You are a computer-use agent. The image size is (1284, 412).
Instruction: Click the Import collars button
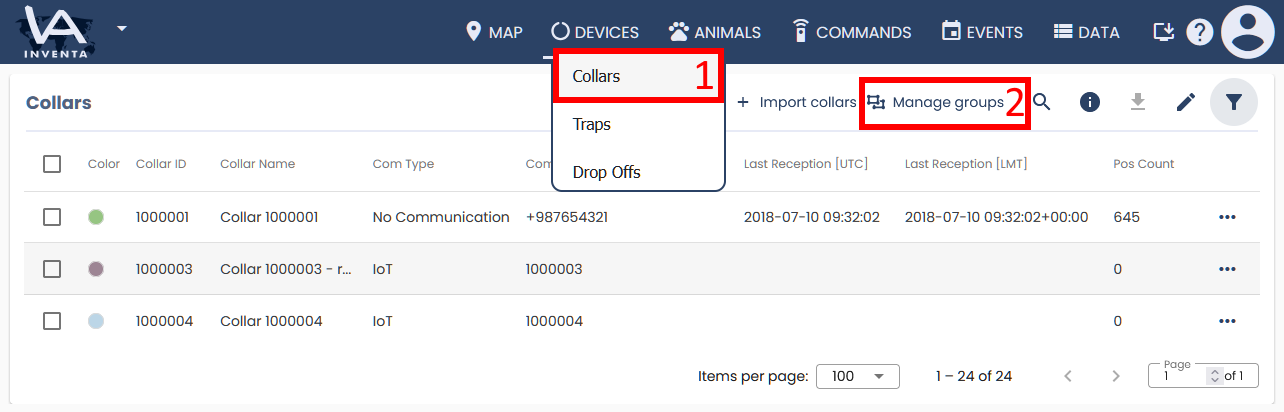797,102
